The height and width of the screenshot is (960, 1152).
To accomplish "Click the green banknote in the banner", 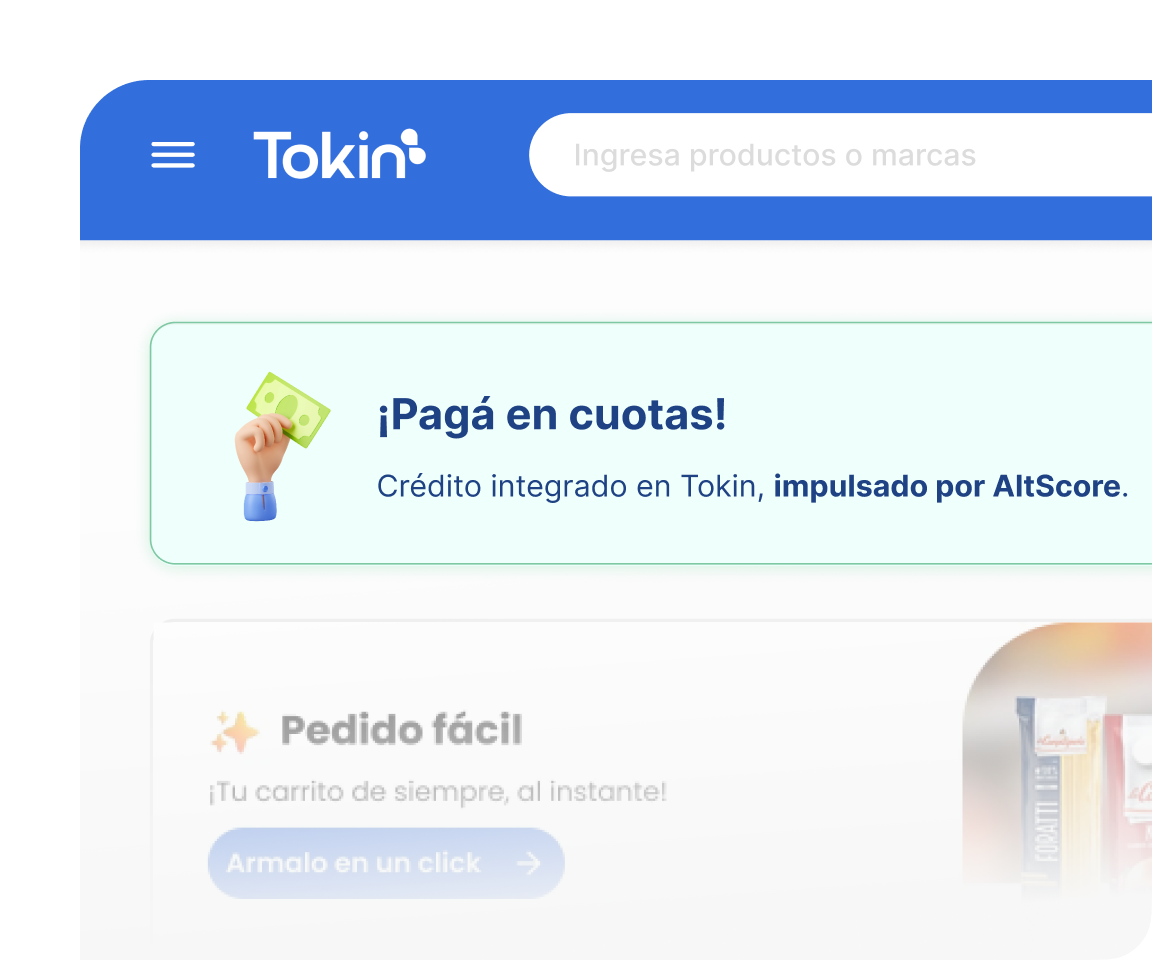I will pos(288,409).
